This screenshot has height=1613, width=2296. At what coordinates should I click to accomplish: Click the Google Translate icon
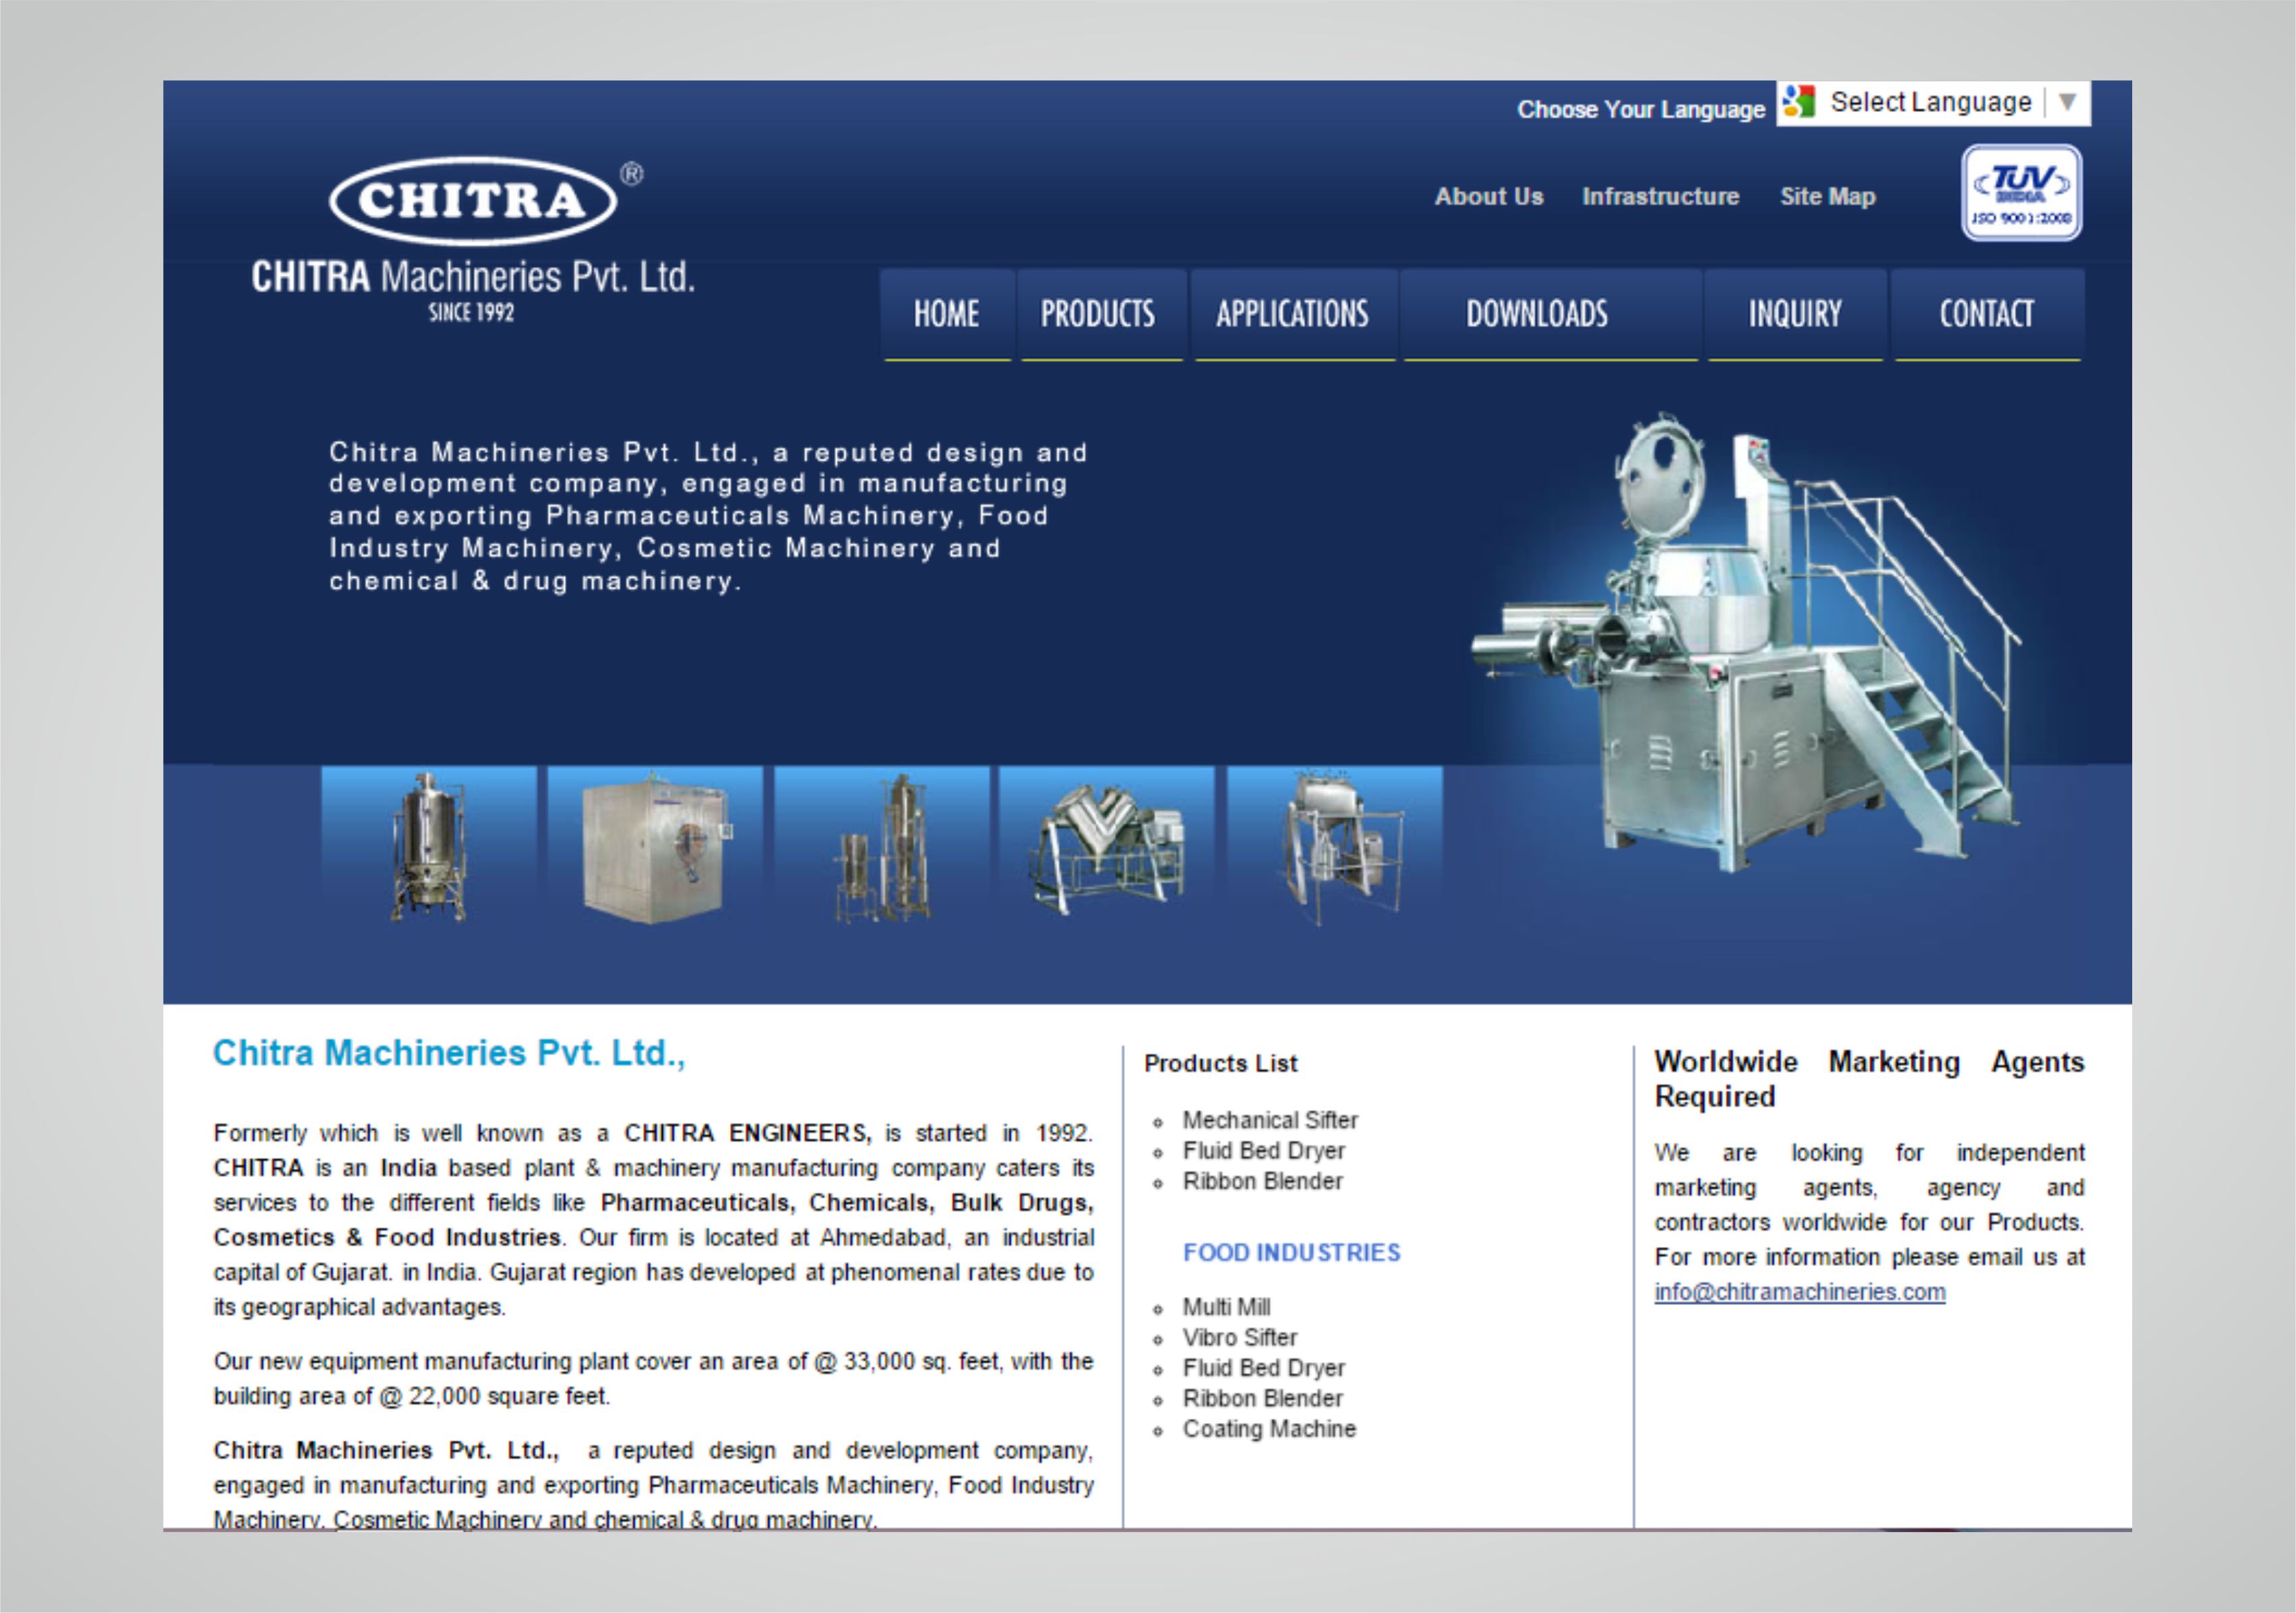[1799, 102]
